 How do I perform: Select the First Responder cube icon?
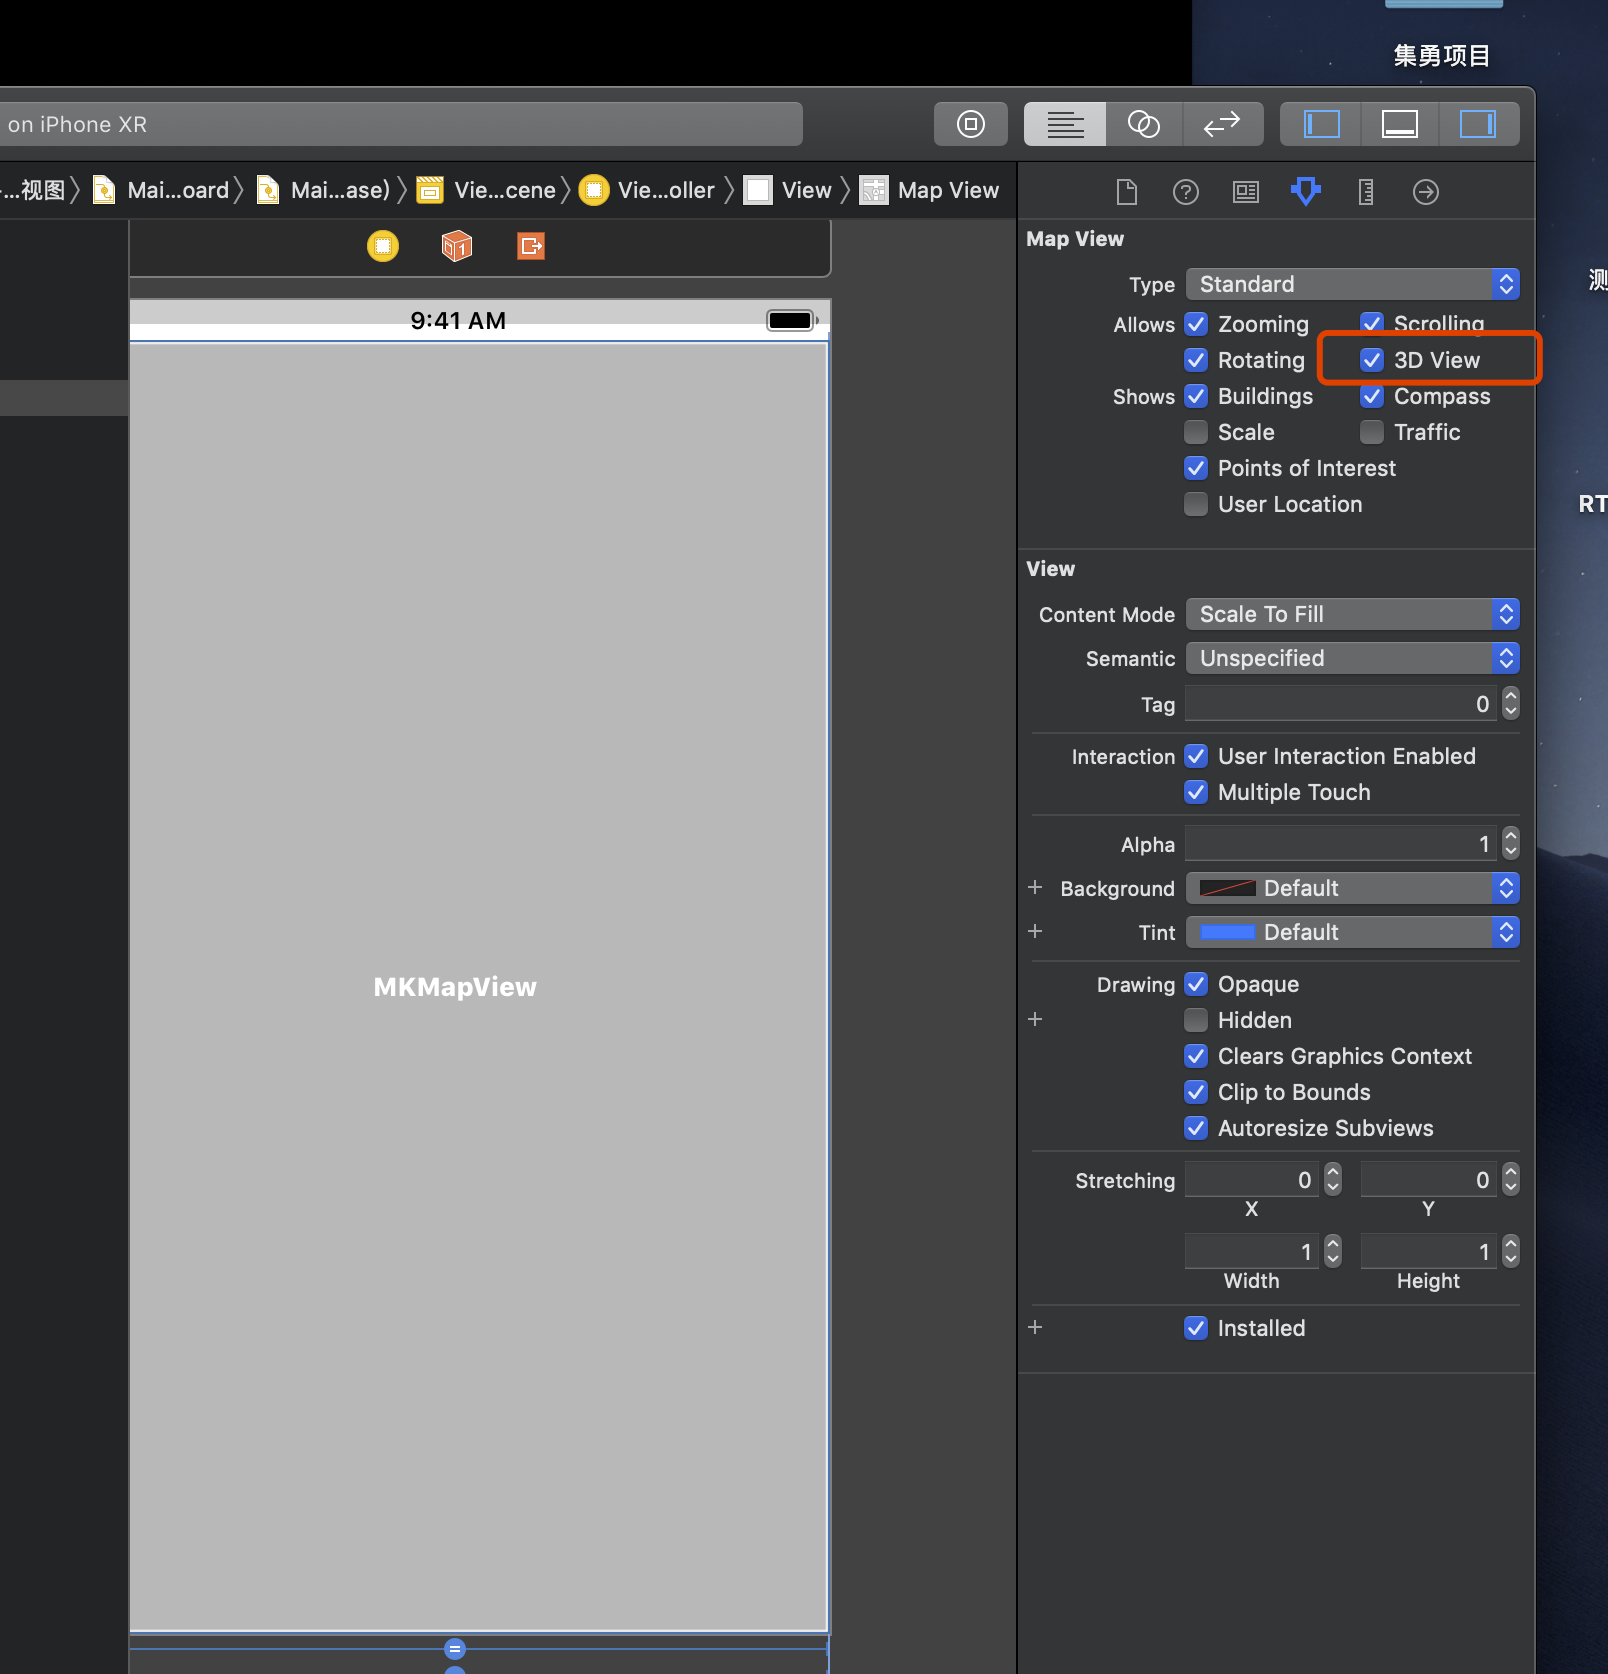pos(457,246)
